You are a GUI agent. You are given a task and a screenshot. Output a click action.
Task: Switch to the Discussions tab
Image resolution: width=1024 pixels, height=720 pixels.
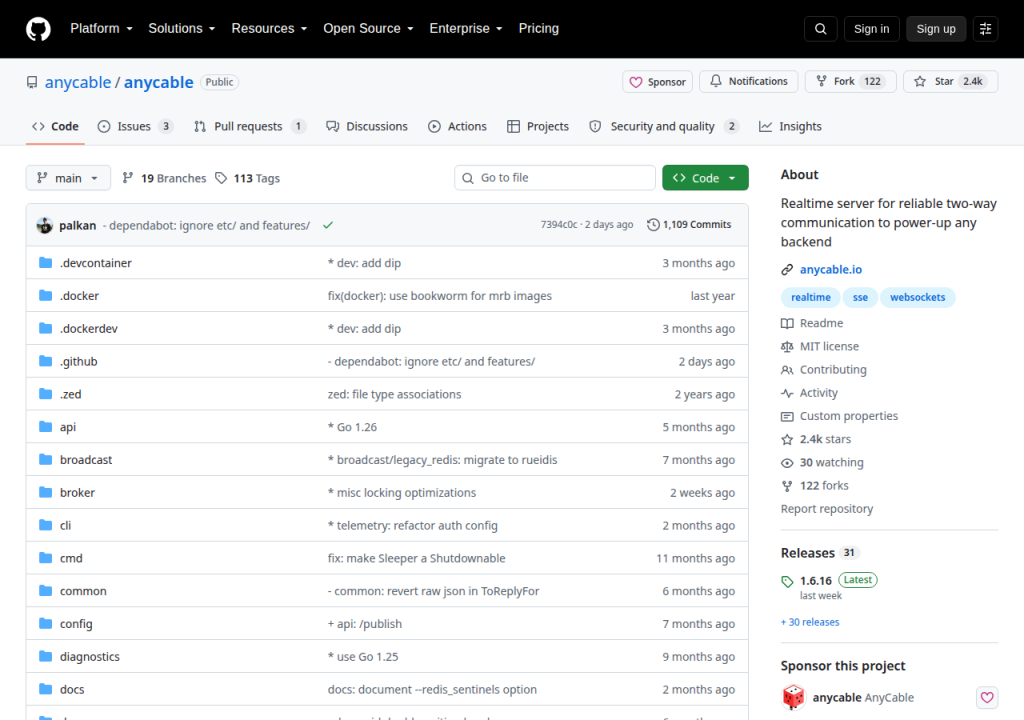click(367, 126)
